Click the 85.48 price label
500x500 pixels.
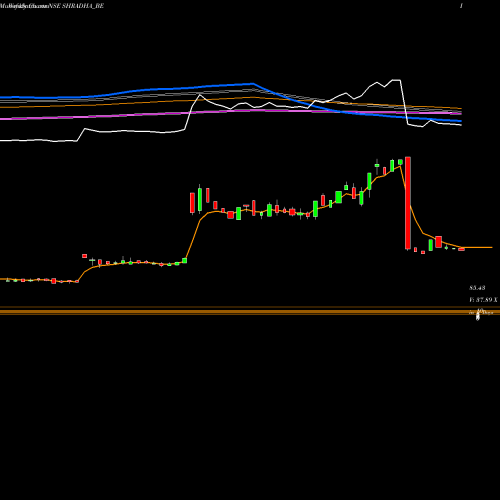[477, 287]
